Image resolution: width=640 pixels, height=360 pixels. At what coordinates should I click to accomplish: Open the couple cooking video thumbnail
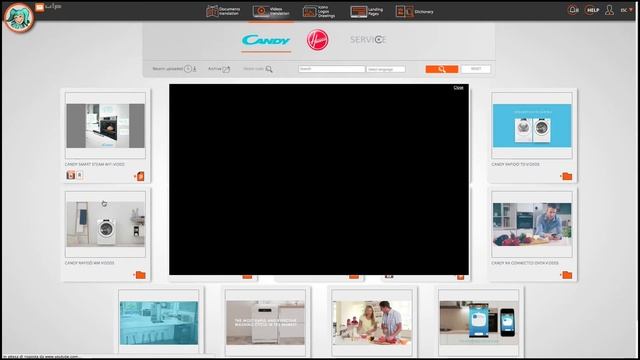pyautogui.click(x=372, y=323)
